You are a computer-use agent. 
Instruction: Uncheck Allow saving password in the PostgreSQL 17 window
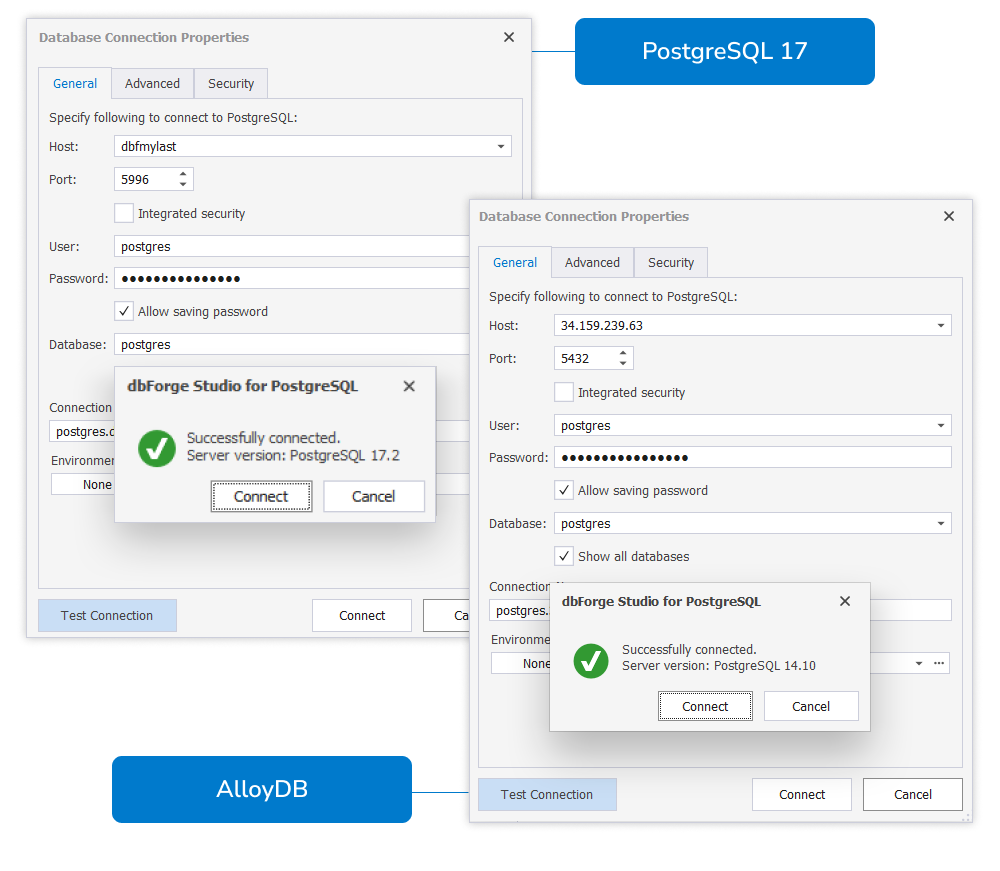coord(124,311)
